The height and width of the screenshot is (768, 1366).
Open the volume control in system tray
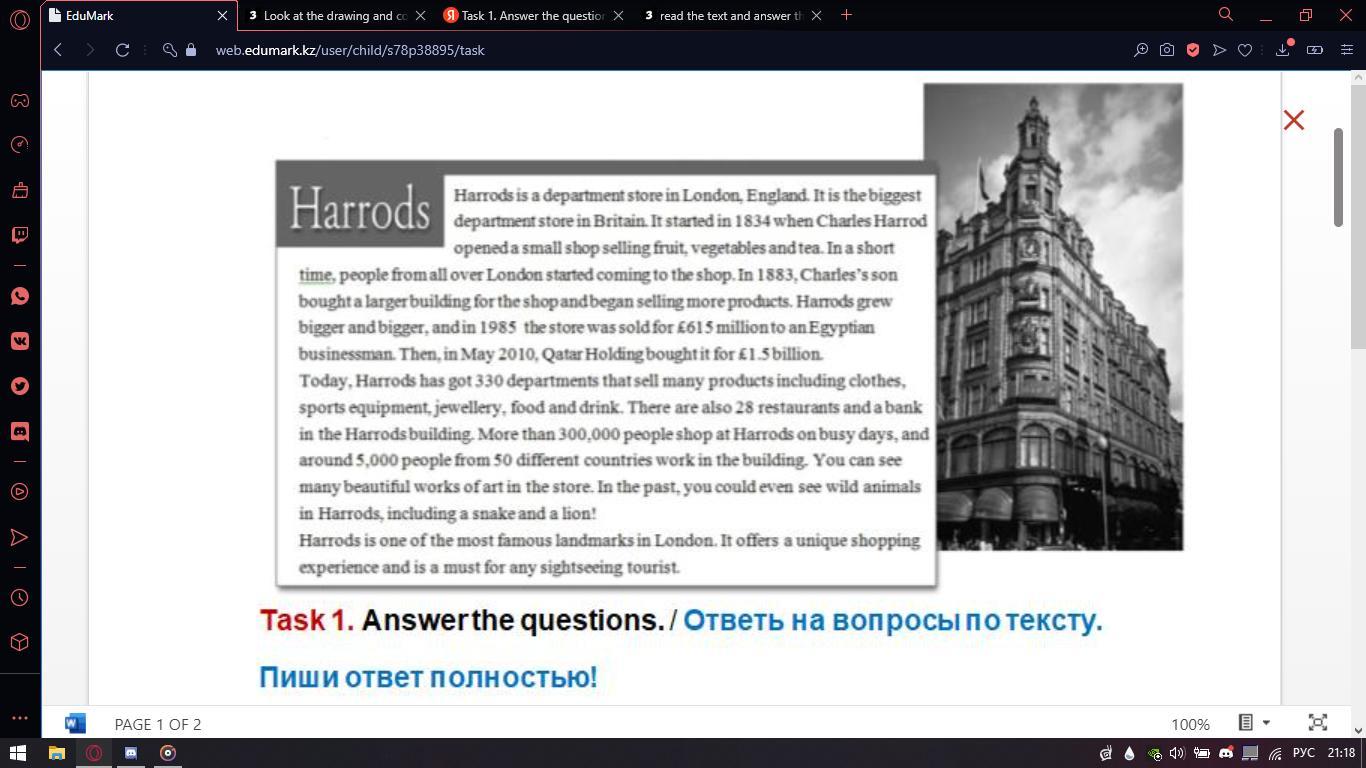click(1177, 753)
